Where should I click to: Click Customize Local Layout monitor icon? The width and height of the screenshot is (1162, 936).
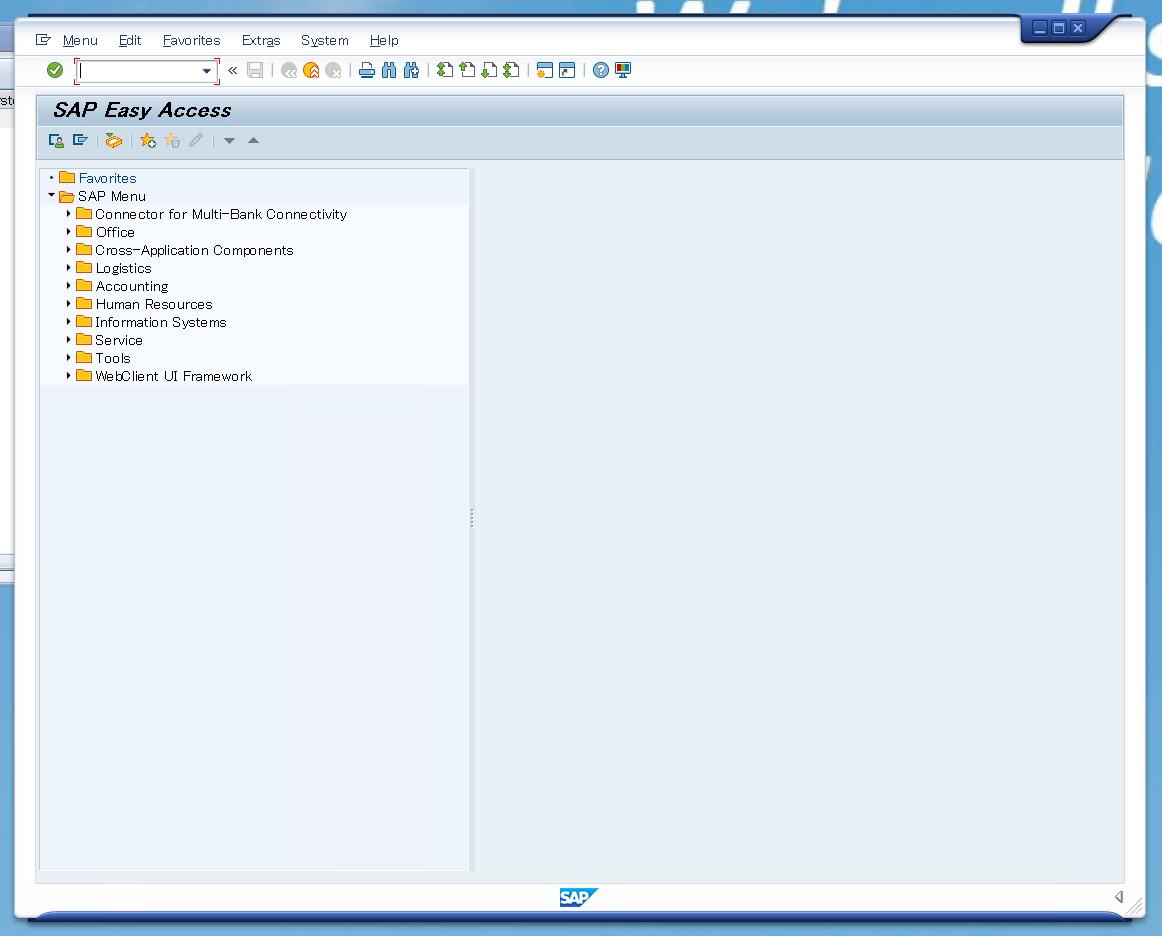623,70
